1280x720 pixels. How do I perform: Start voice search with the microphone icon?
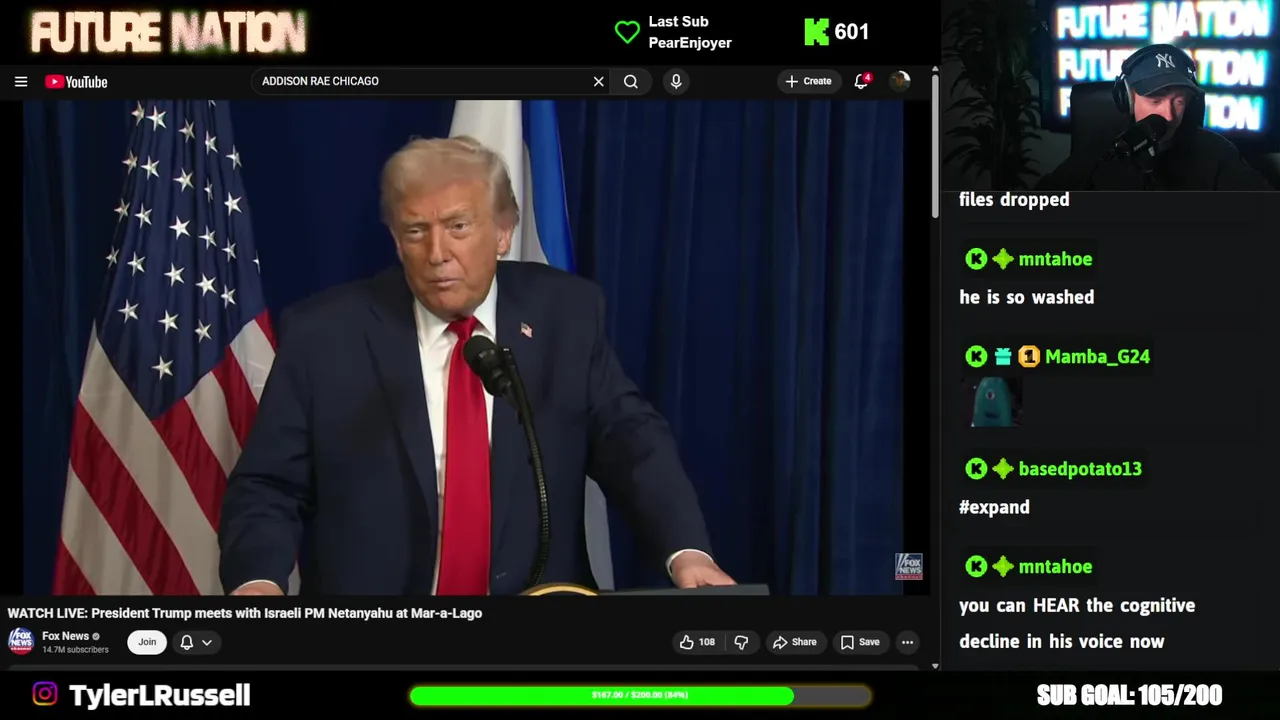[x=676, y=82]
